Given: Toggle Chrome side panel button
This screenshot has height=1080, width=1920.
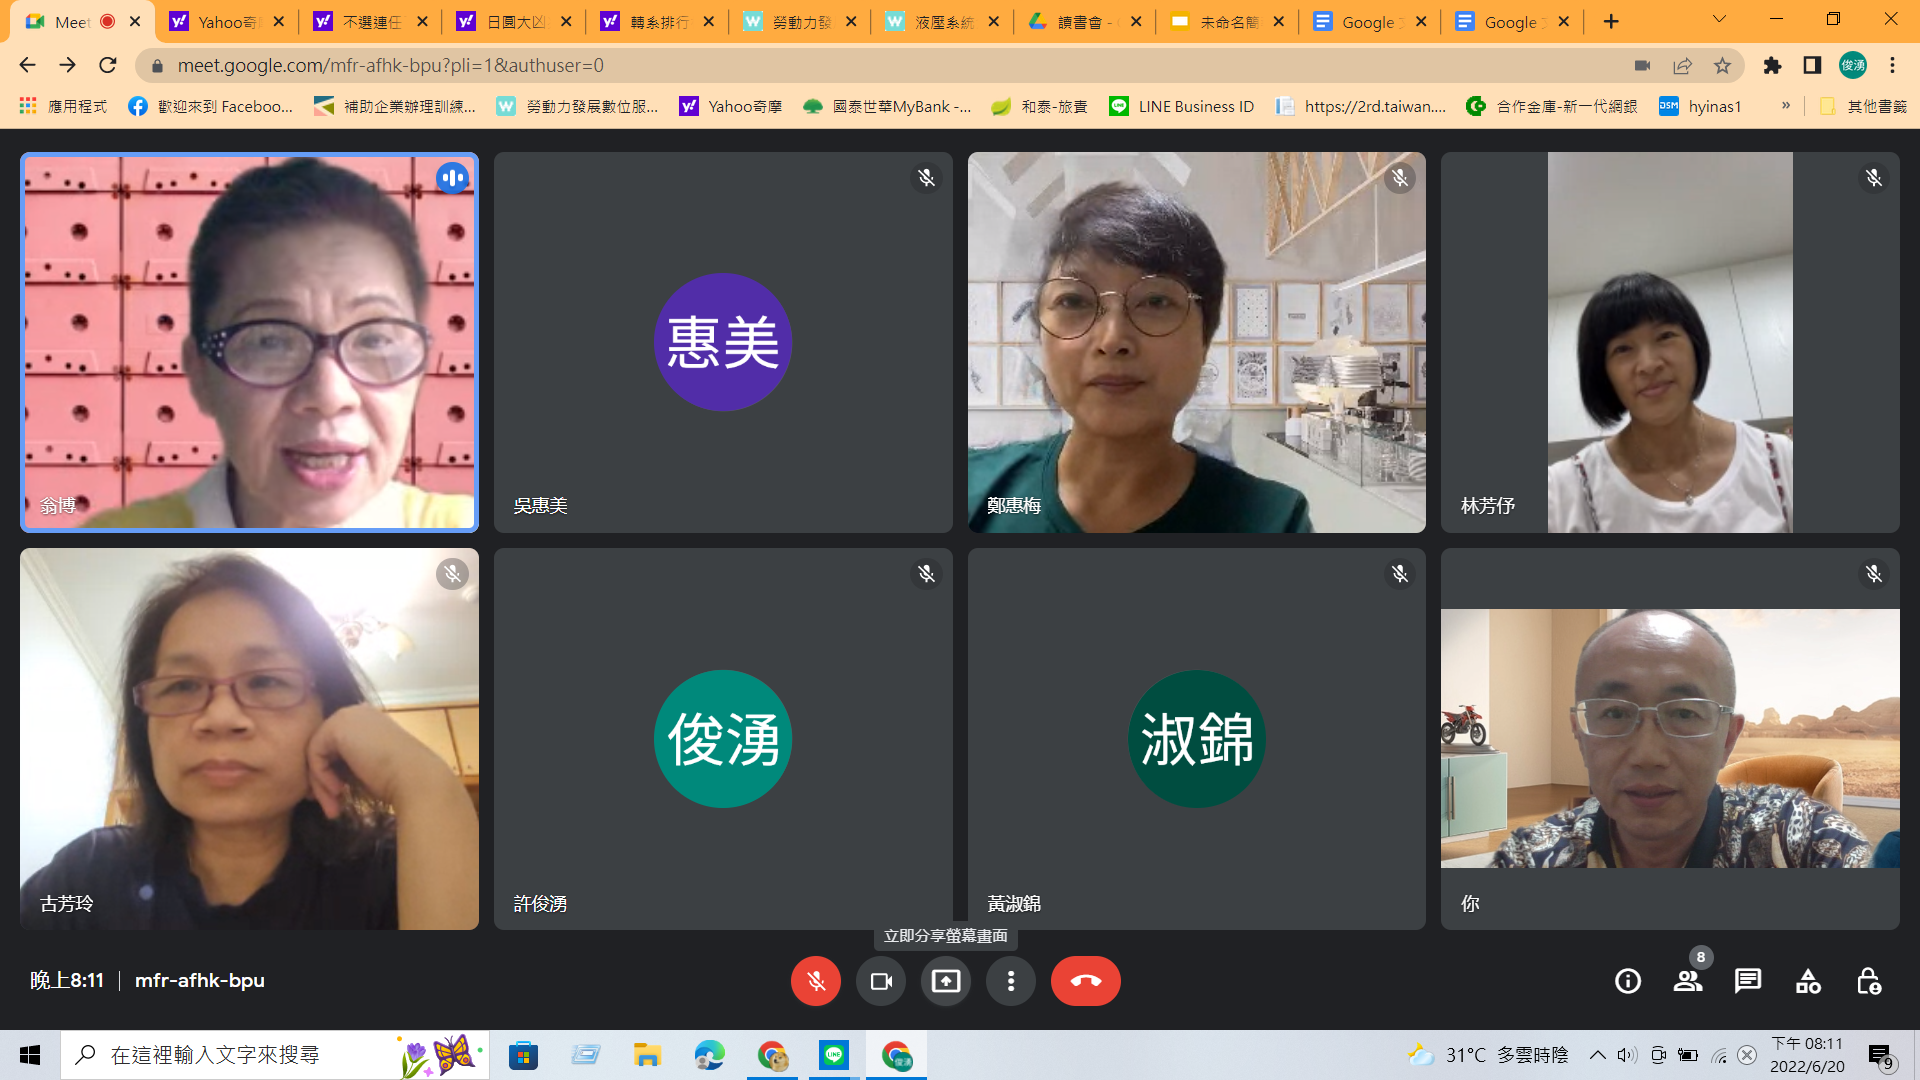Looking at the screenshot, I should tap(1812, 66).
